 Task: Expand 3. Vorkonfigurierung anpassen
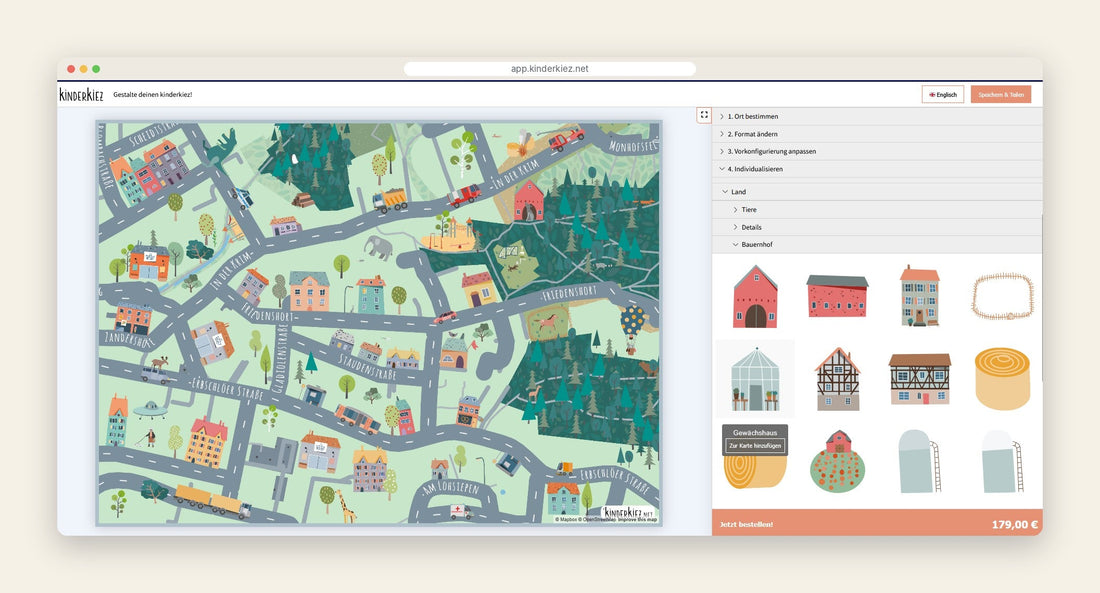coord(877,152)
